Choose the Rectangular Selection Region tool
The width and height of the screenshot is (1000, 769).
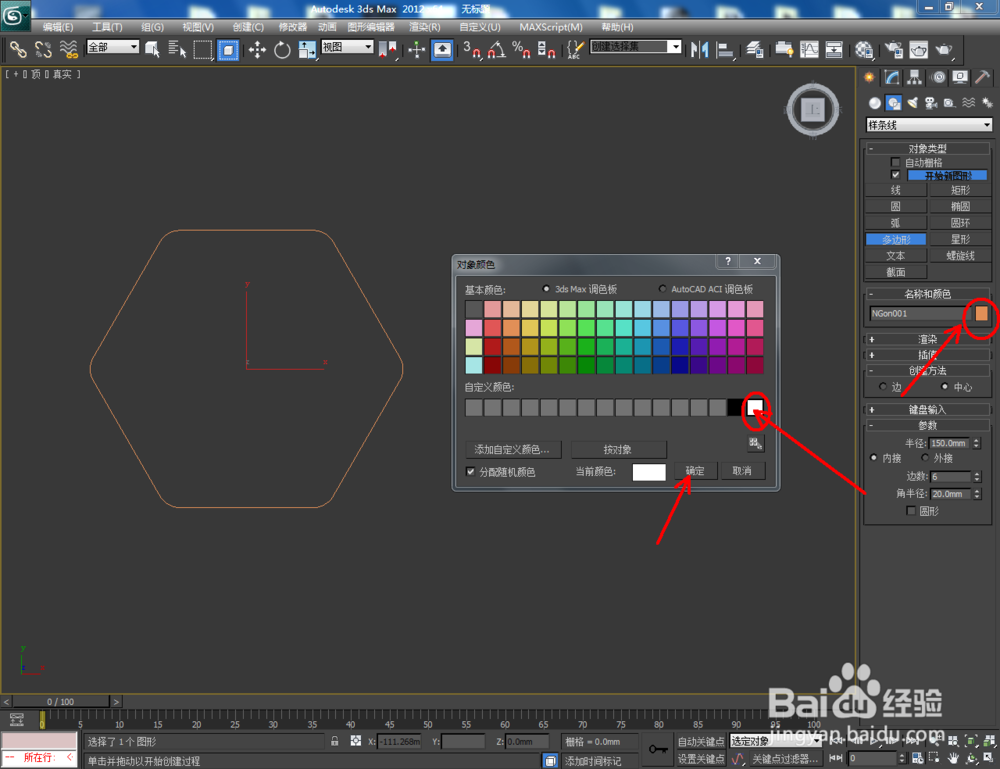203,49
